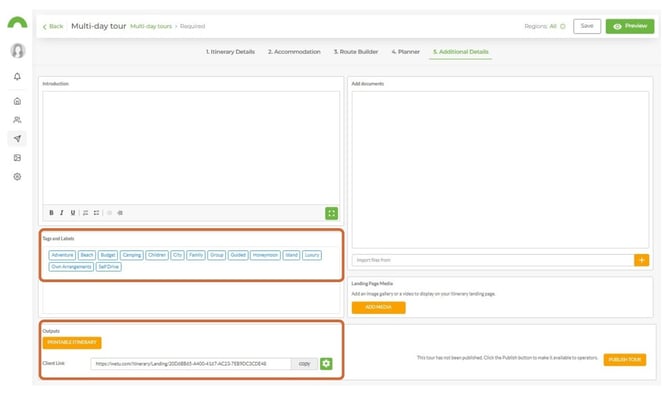670x394 pixels.
Task: Open notifications bell in sidebar
Action: tap(17, 76)
